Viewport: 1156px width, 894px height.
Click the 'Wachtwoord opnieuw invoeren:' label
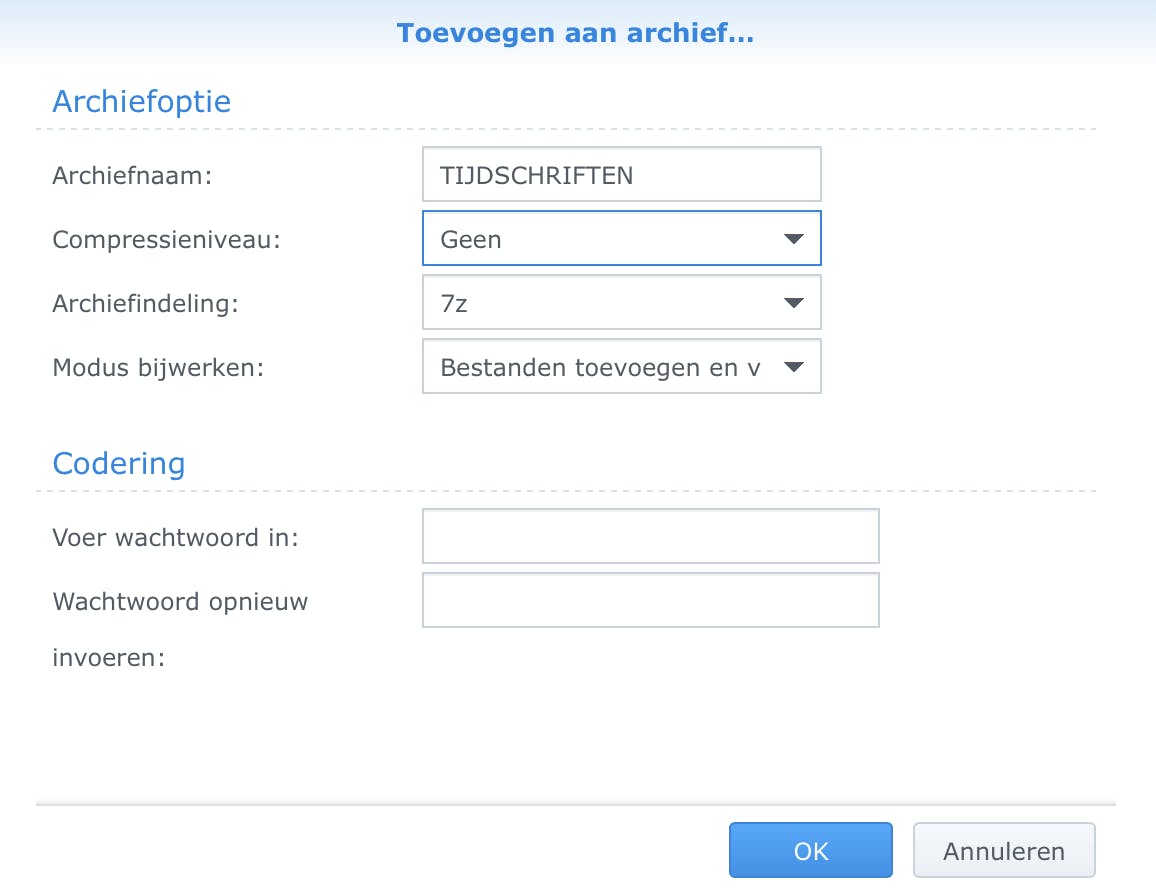pos(180,602)
